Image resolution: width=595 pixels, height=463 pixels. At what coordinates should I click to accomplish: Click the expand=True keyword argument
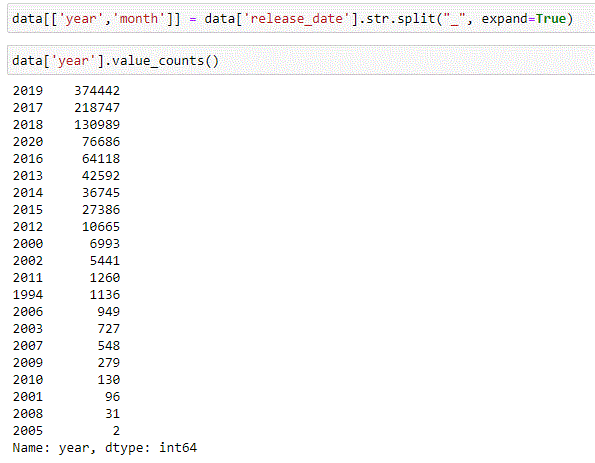[x=523, y=19]
